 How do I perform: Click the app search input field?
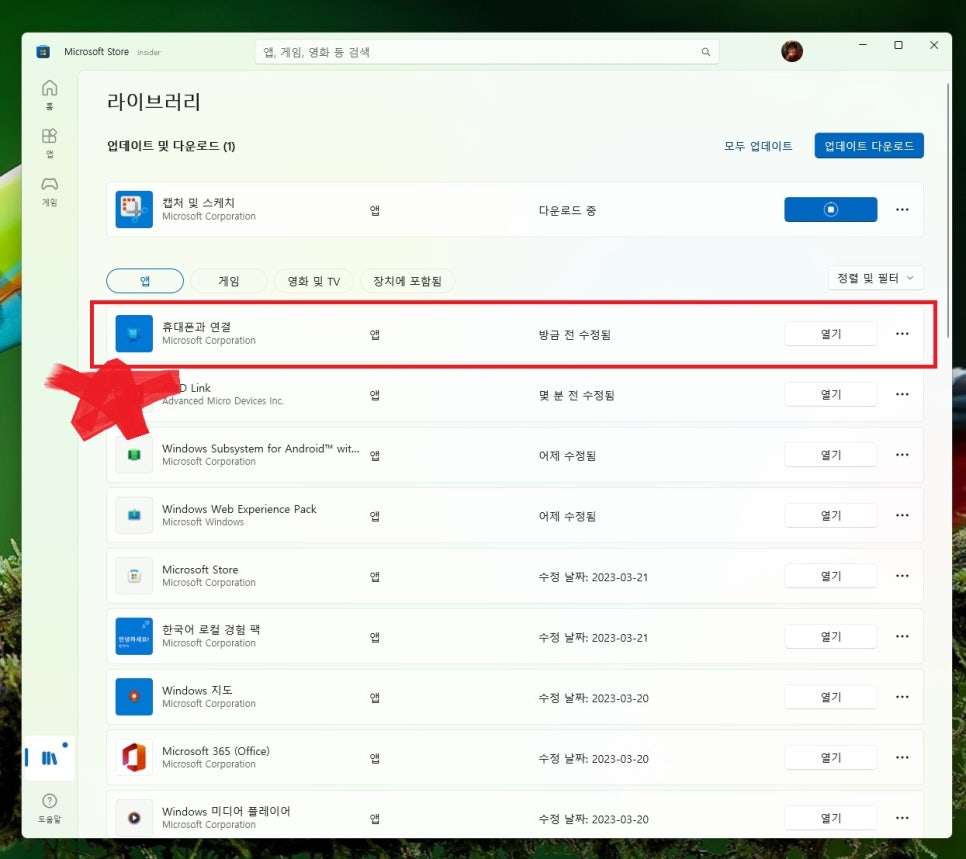tap(487, 52)
